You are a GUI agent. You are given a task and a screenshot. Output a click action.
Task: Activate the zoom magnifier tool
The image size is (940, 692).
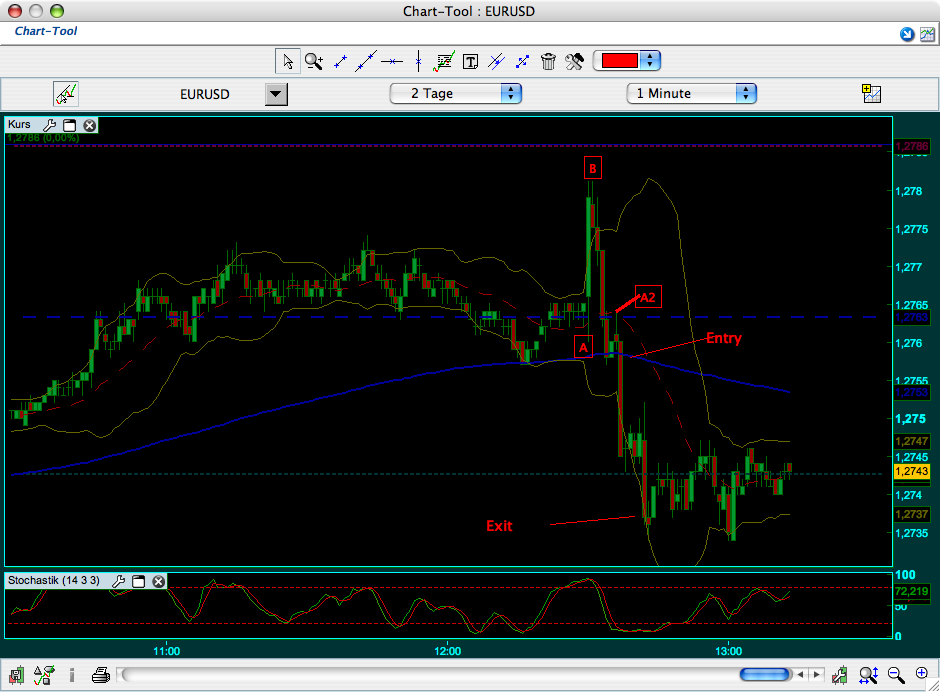click(314, 61)
